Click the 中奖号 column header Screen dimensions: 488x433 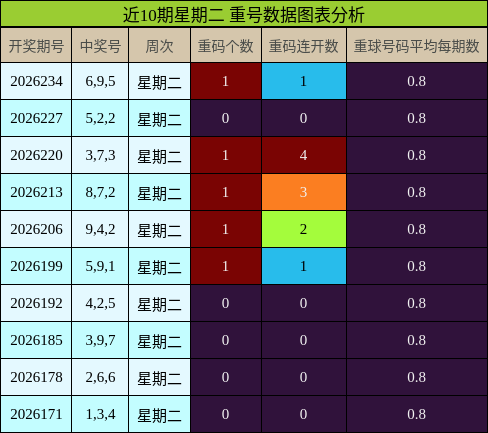click(x=100, y=45)
